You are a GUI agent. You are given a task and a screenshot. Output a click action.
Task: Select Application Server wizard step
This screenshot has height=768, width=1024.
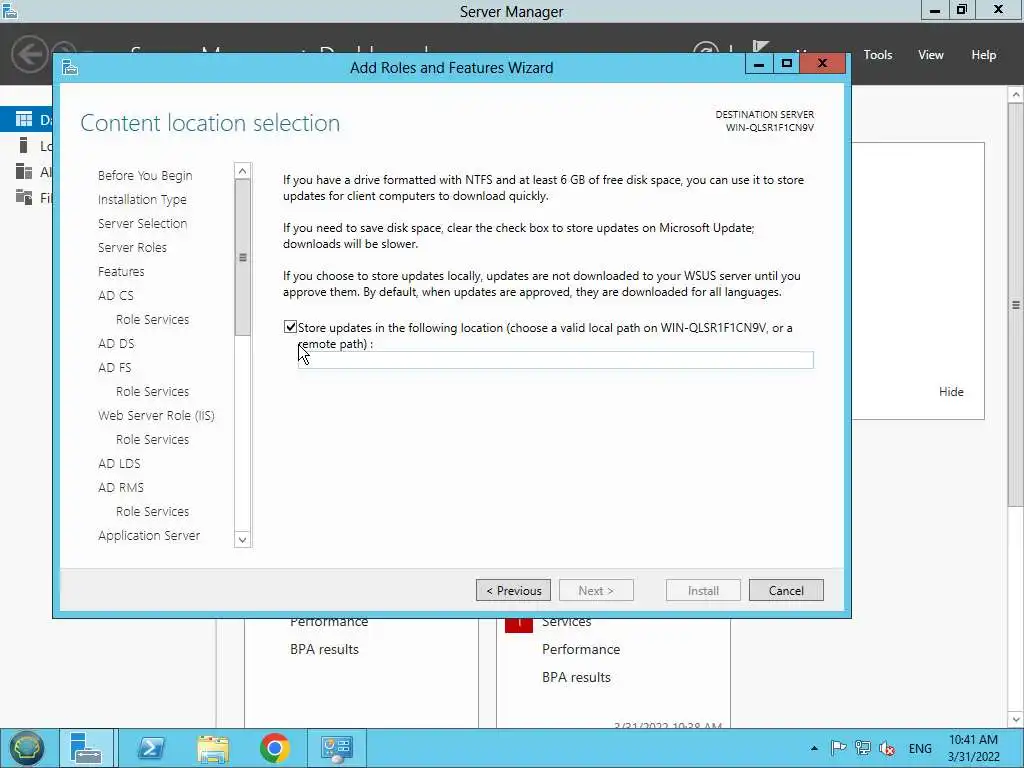click(149, 536)
